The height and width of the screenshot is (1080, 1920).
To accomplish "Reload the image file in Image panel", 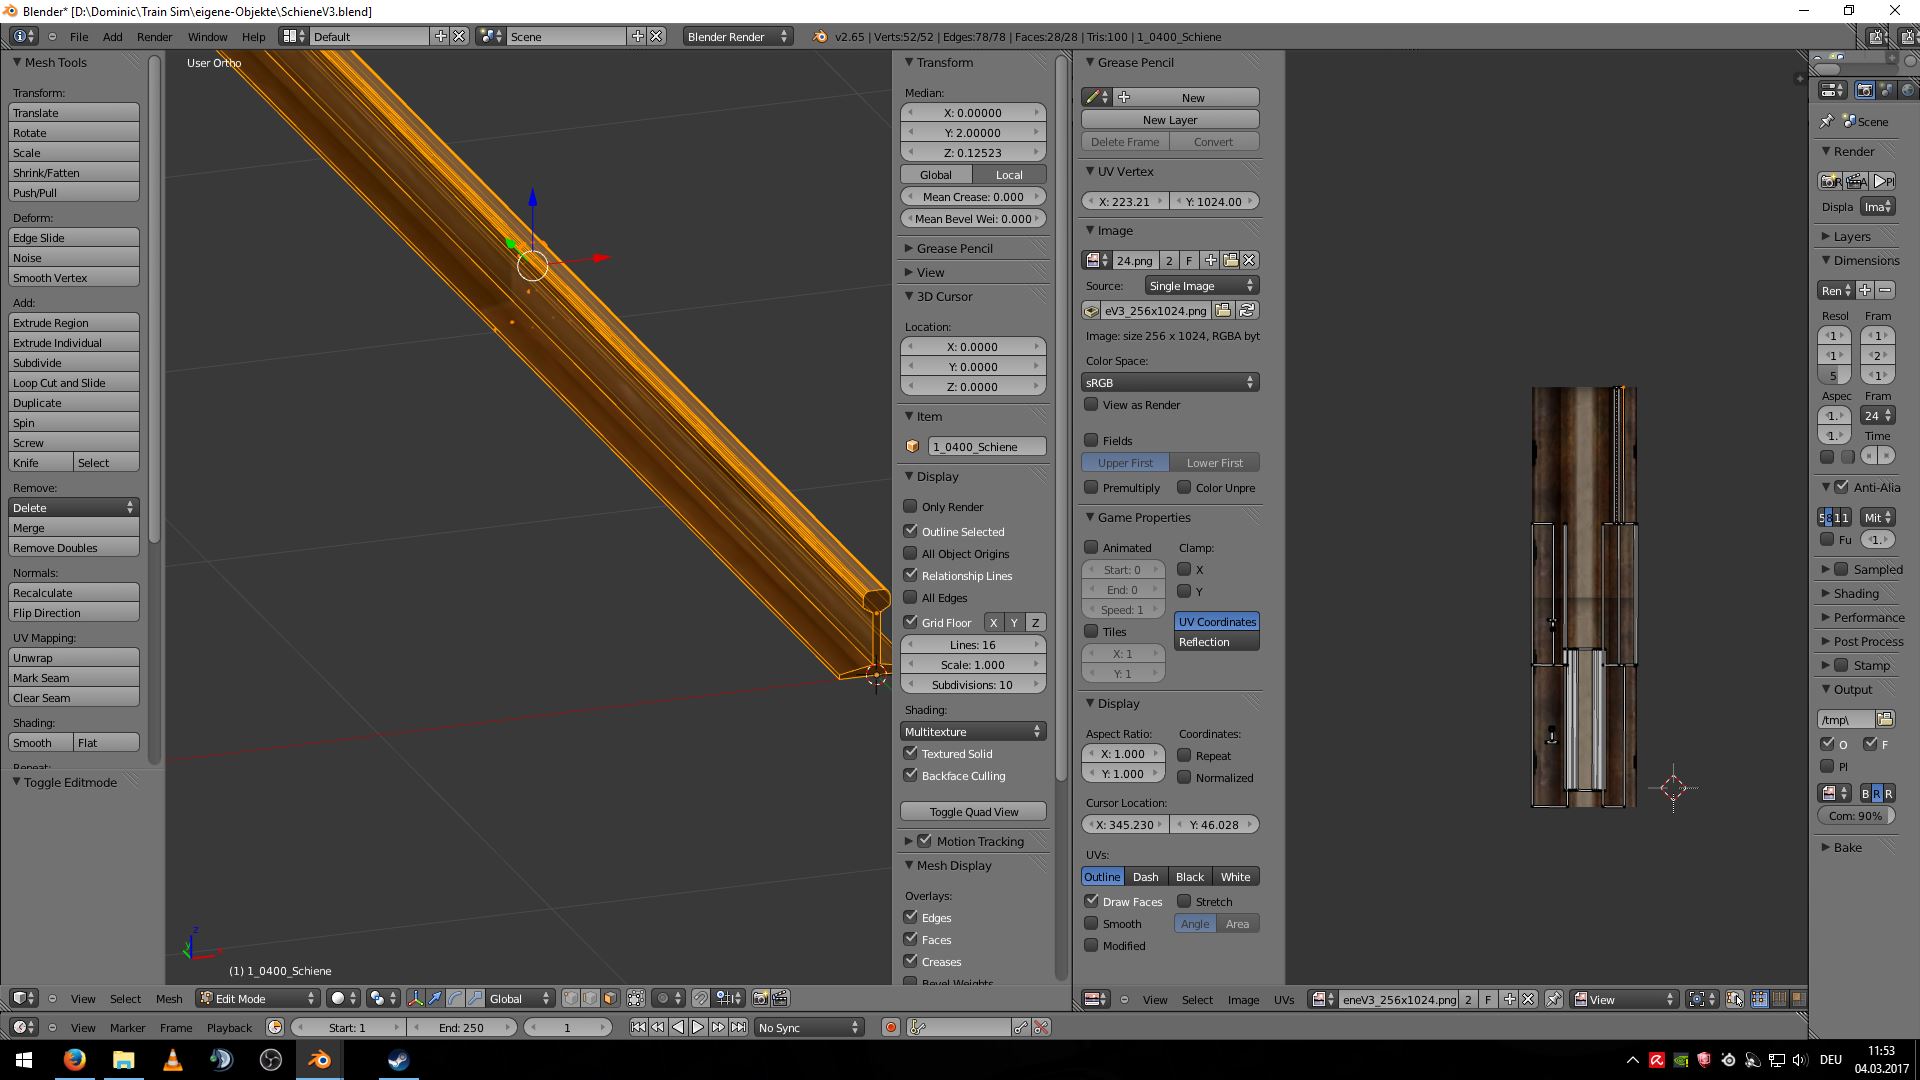I will 1247,310.
